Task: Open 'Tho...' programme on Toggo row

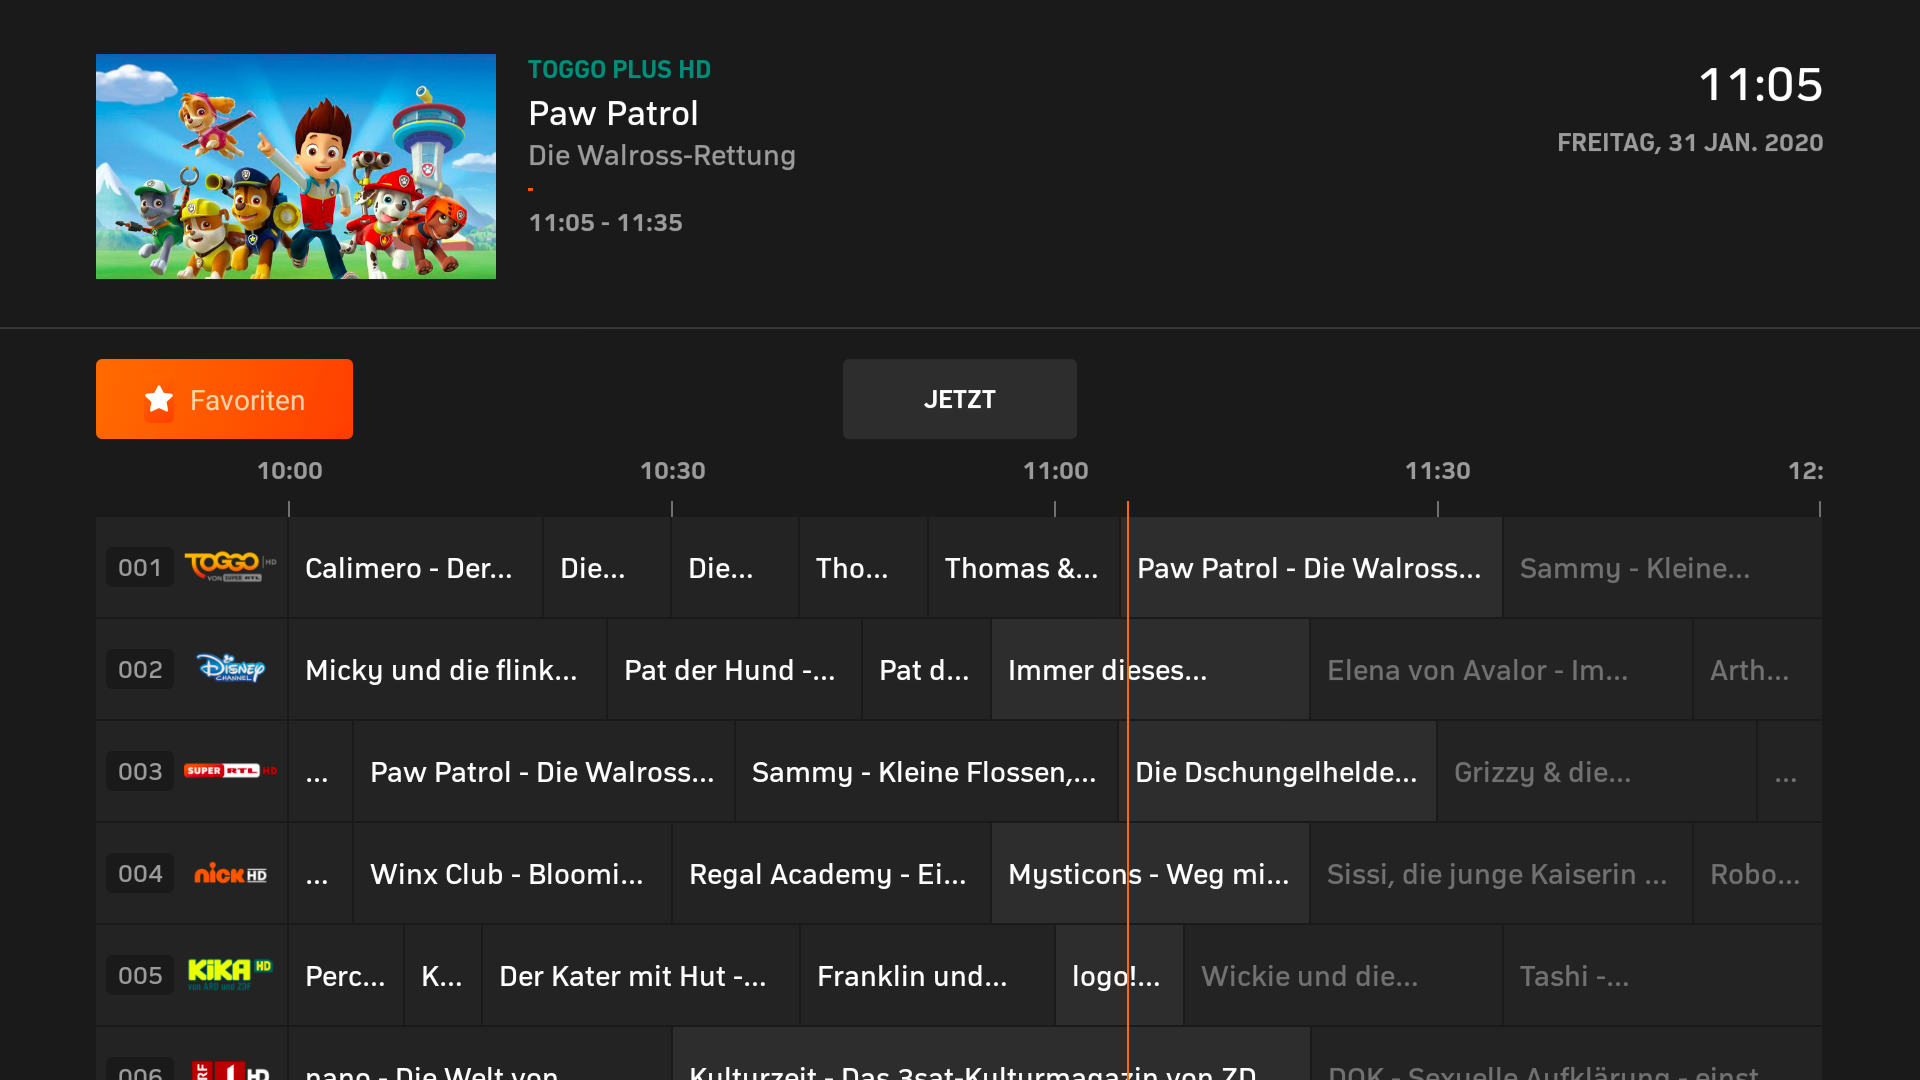Action: point(863,568)
